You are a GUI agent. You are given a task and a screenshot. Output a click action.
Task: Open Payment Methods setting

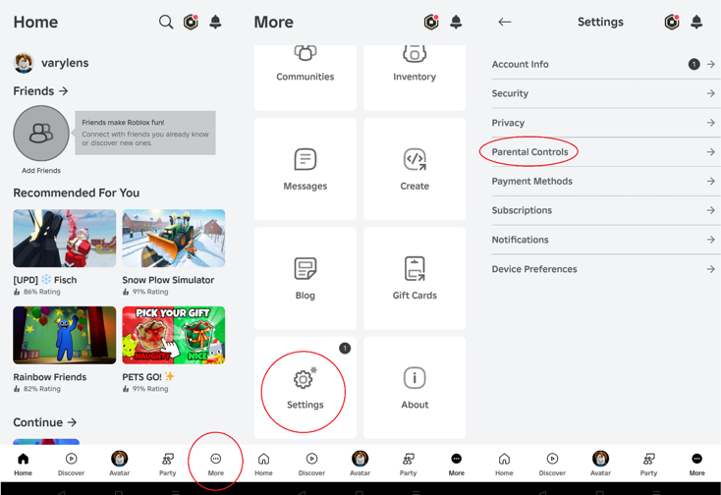click(603, 181)
